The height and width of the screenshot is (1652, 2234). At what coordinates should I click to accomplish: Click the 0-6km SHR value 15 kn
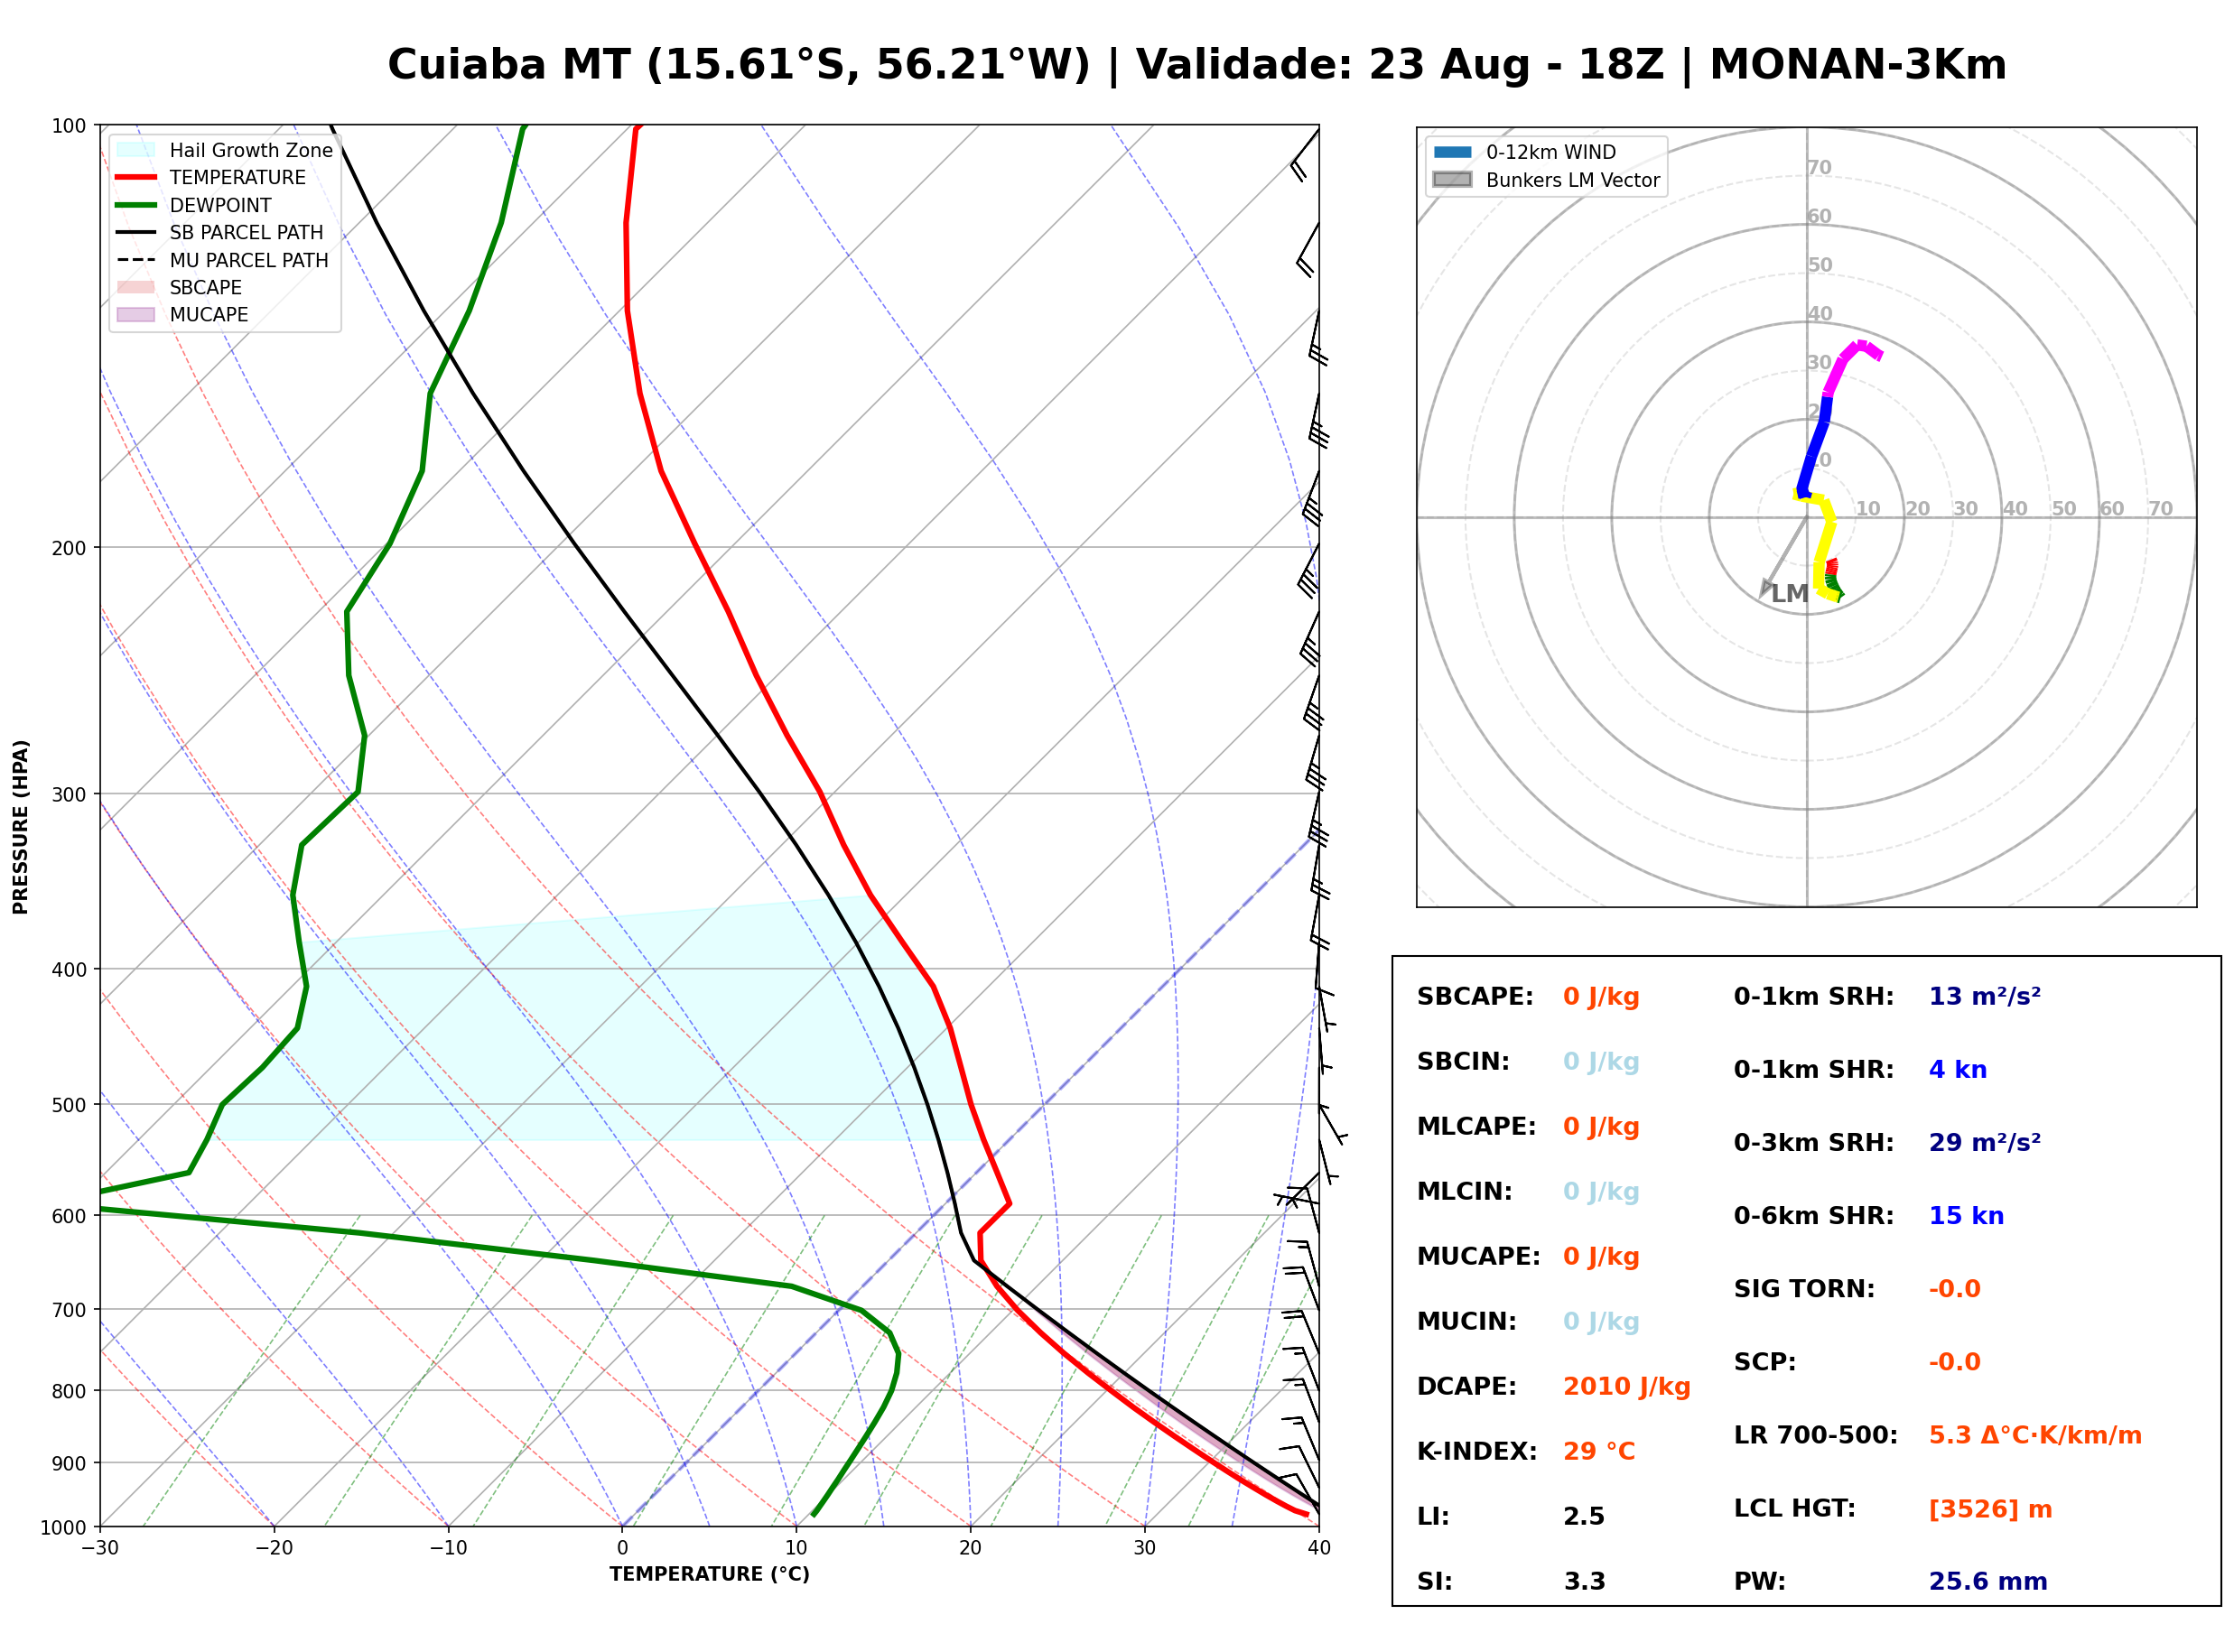1966,1216
